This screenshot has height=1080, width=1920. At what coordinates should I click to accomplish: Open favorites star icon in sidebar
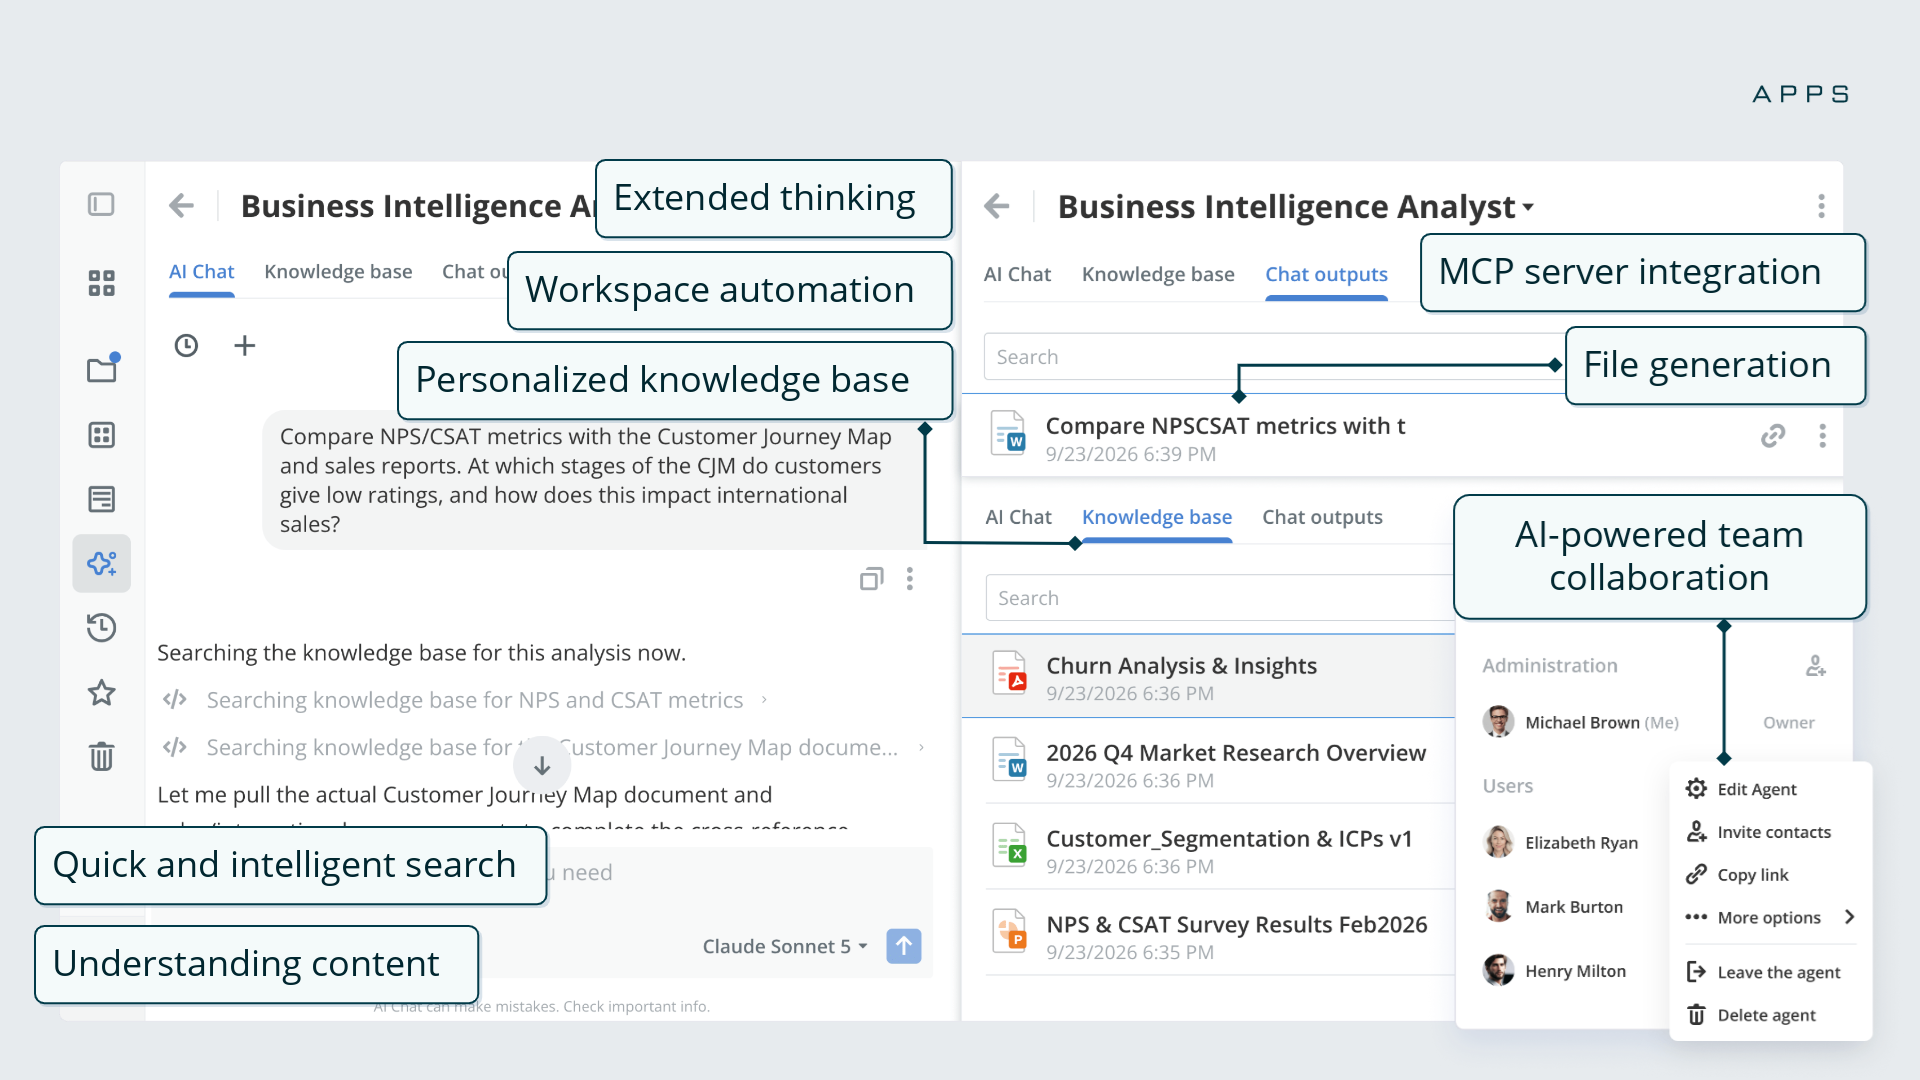pyautogui.click(x=102, y=692)
